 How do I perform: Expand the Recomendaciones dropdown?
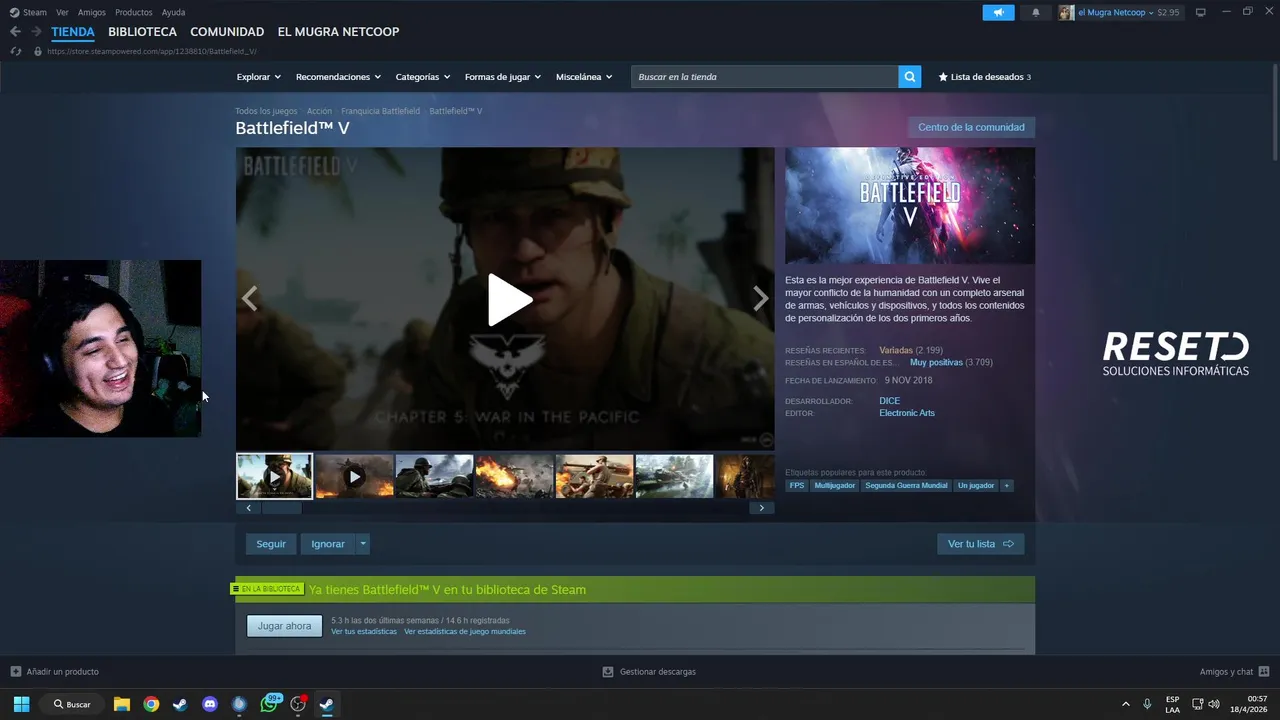338,77
